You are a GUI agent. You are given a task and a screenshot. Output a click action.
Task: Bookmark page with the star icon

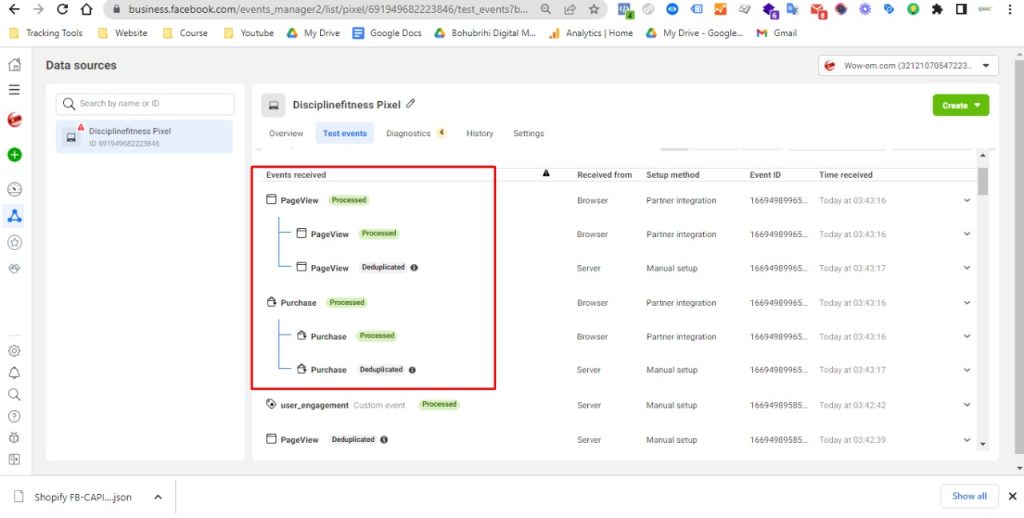pyautogui.click(x=594, y=9)
